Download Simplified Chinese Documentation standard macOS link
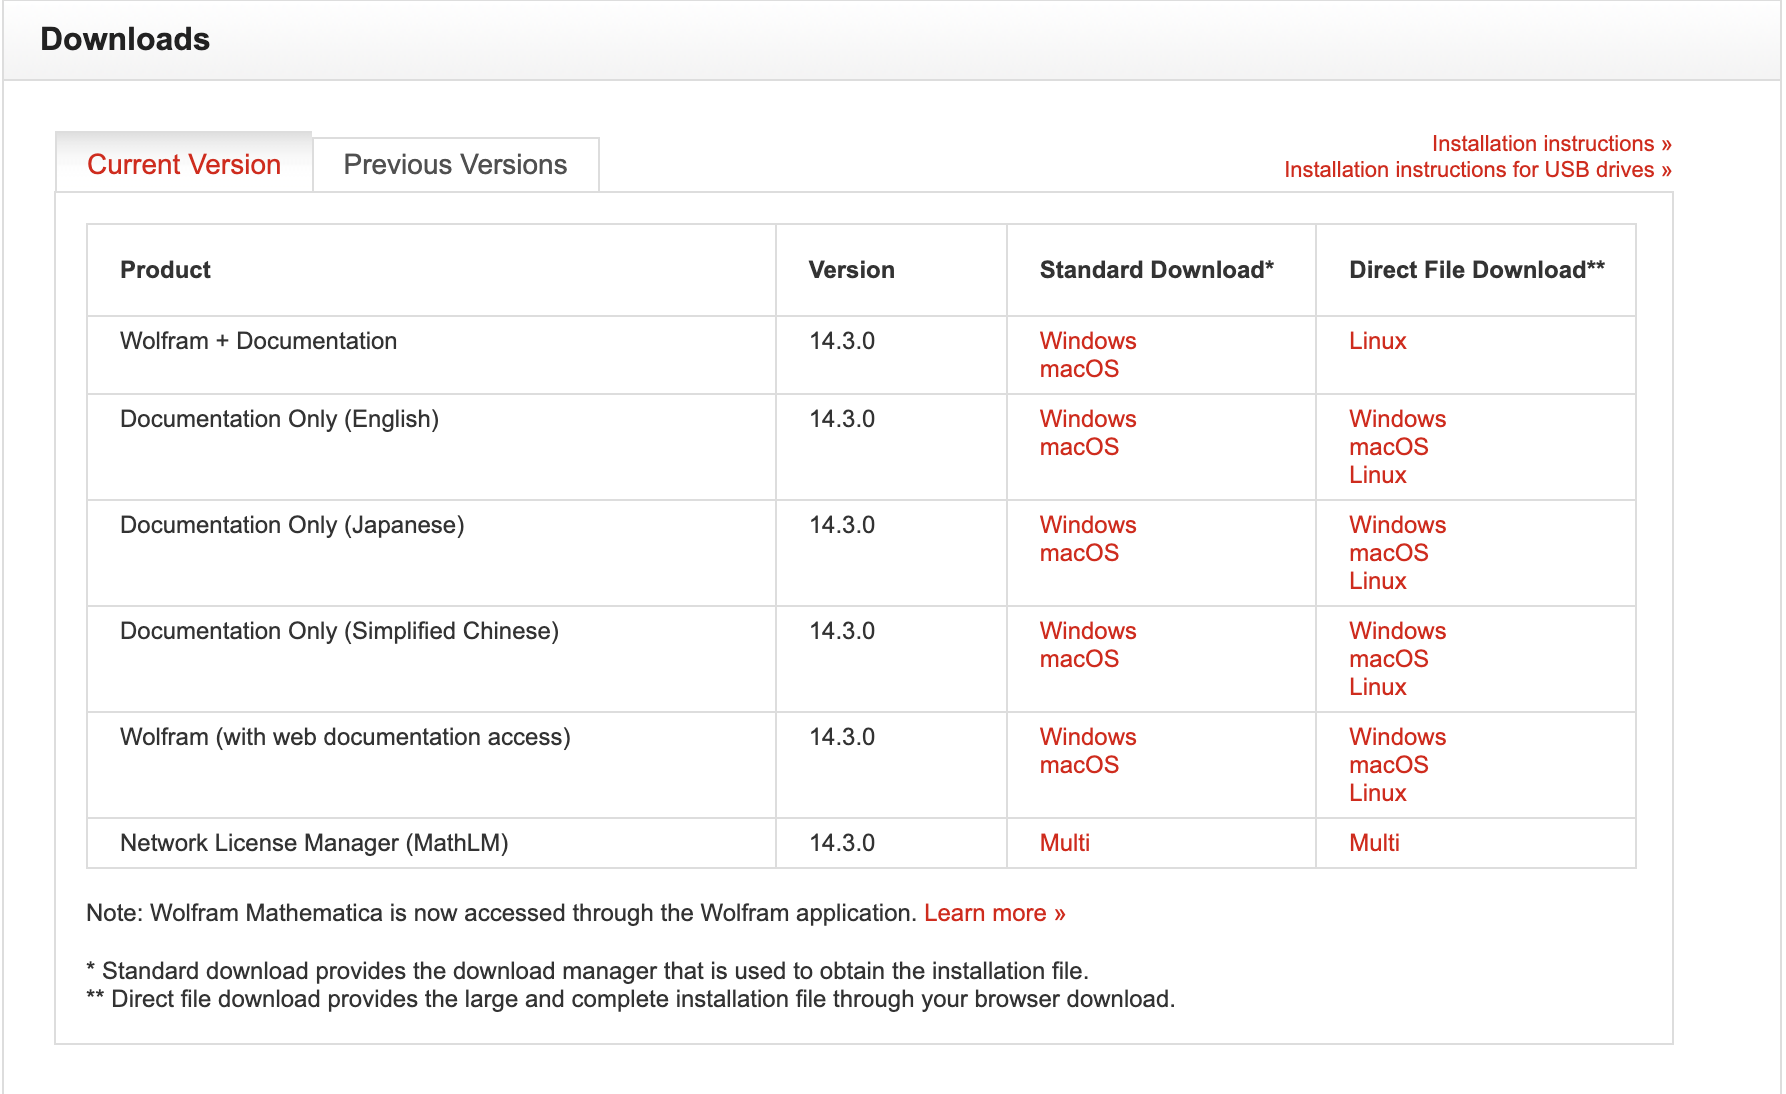Viewport: 1786px width, 1094px height. point(1079,659)
